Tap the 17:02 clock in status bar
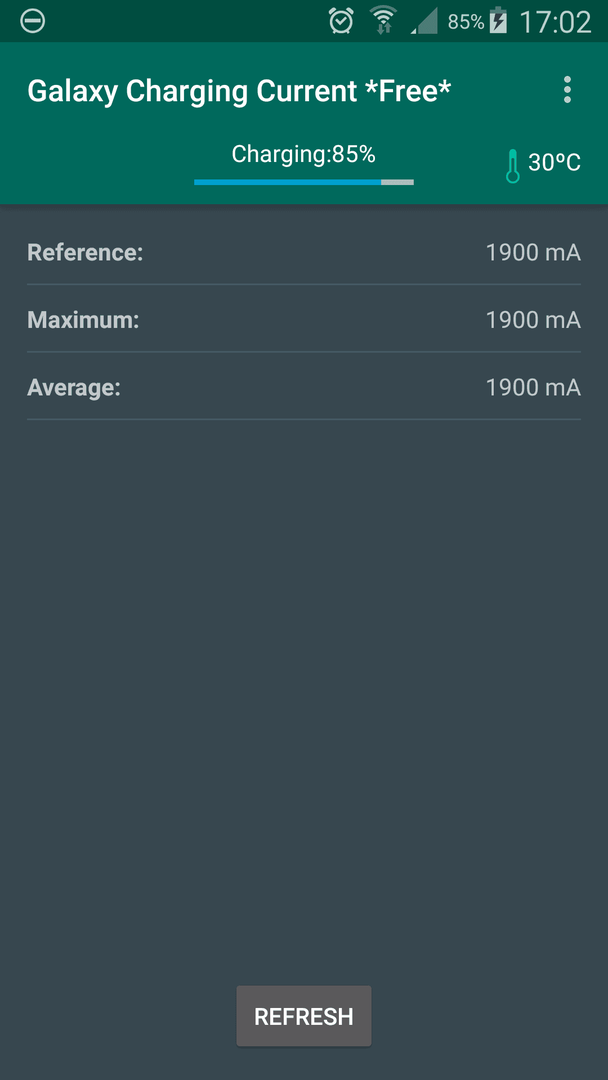The width and height of the screenshot is (608, 1080). point(555,22)
